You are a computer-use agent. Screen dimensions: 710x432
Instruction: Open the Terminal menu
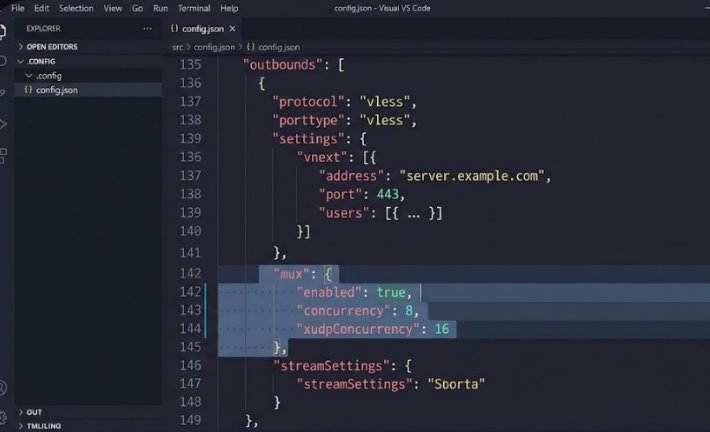click(x=194, y=8)
